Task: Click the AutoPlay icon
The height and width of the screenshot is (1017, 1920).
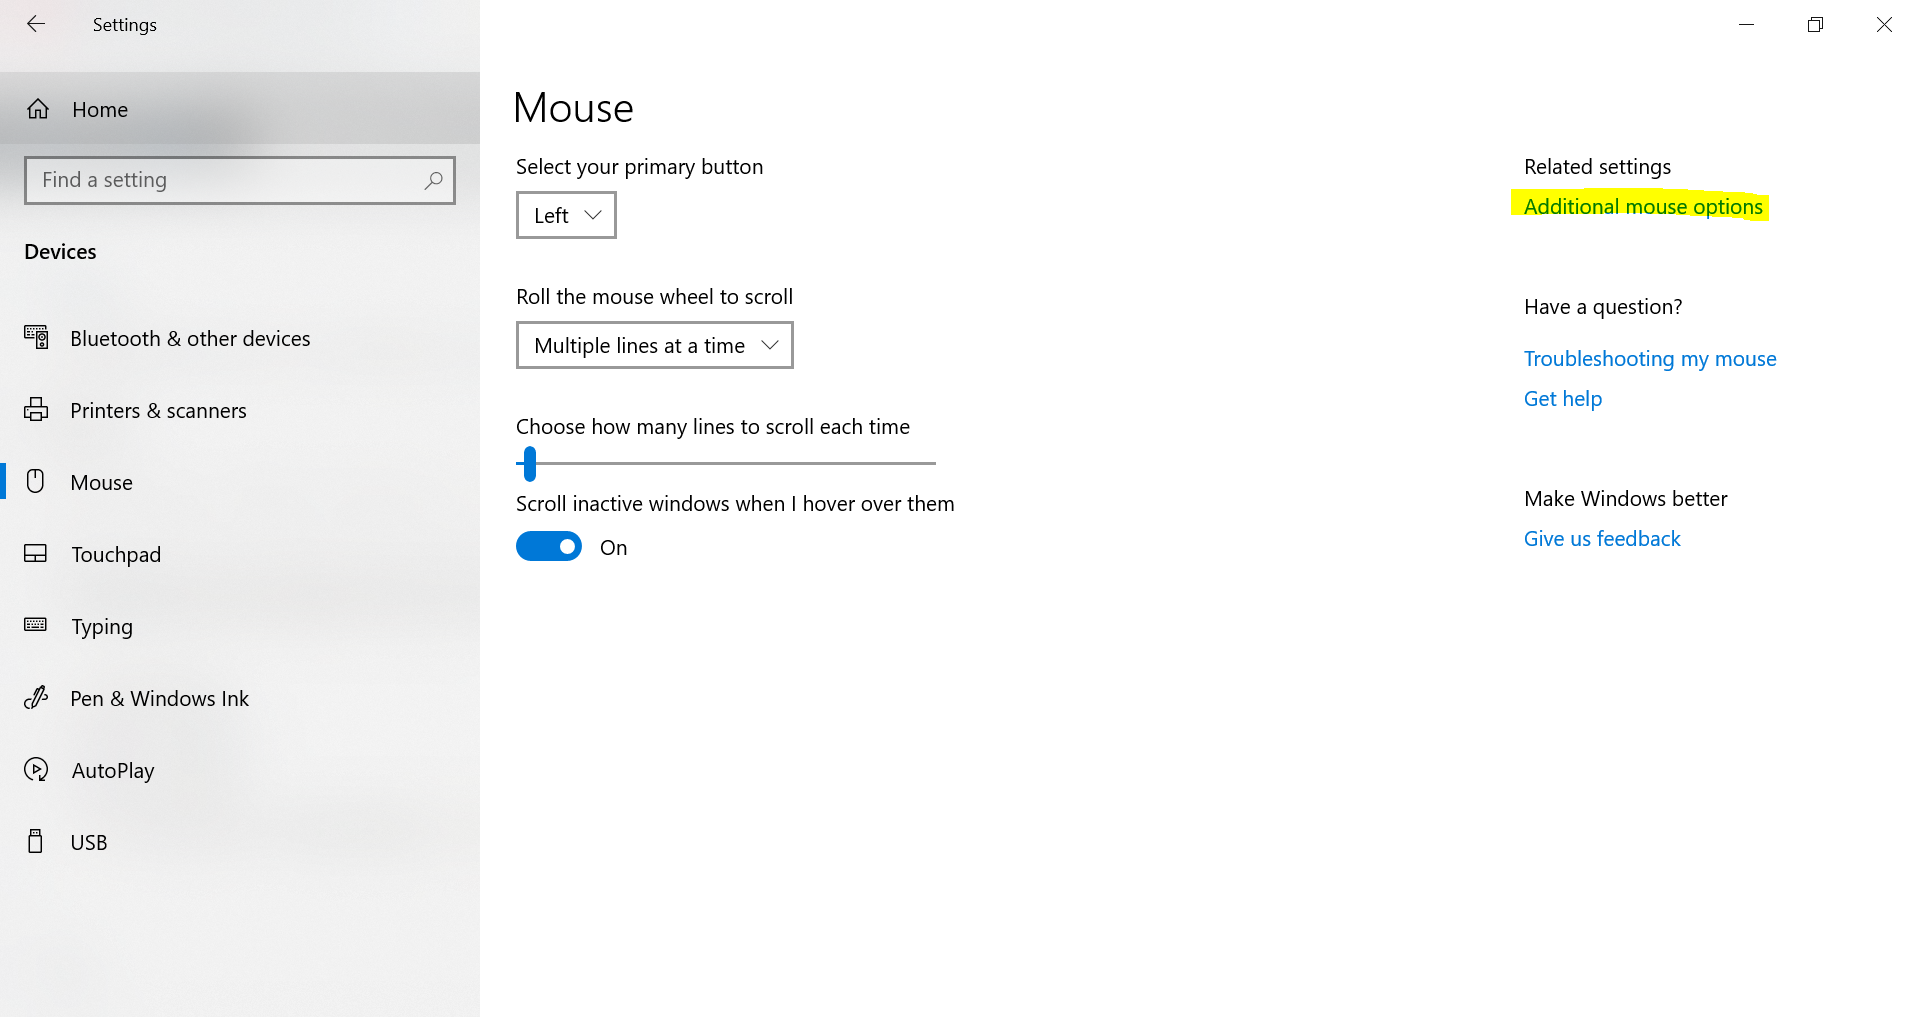Action: 36,770
